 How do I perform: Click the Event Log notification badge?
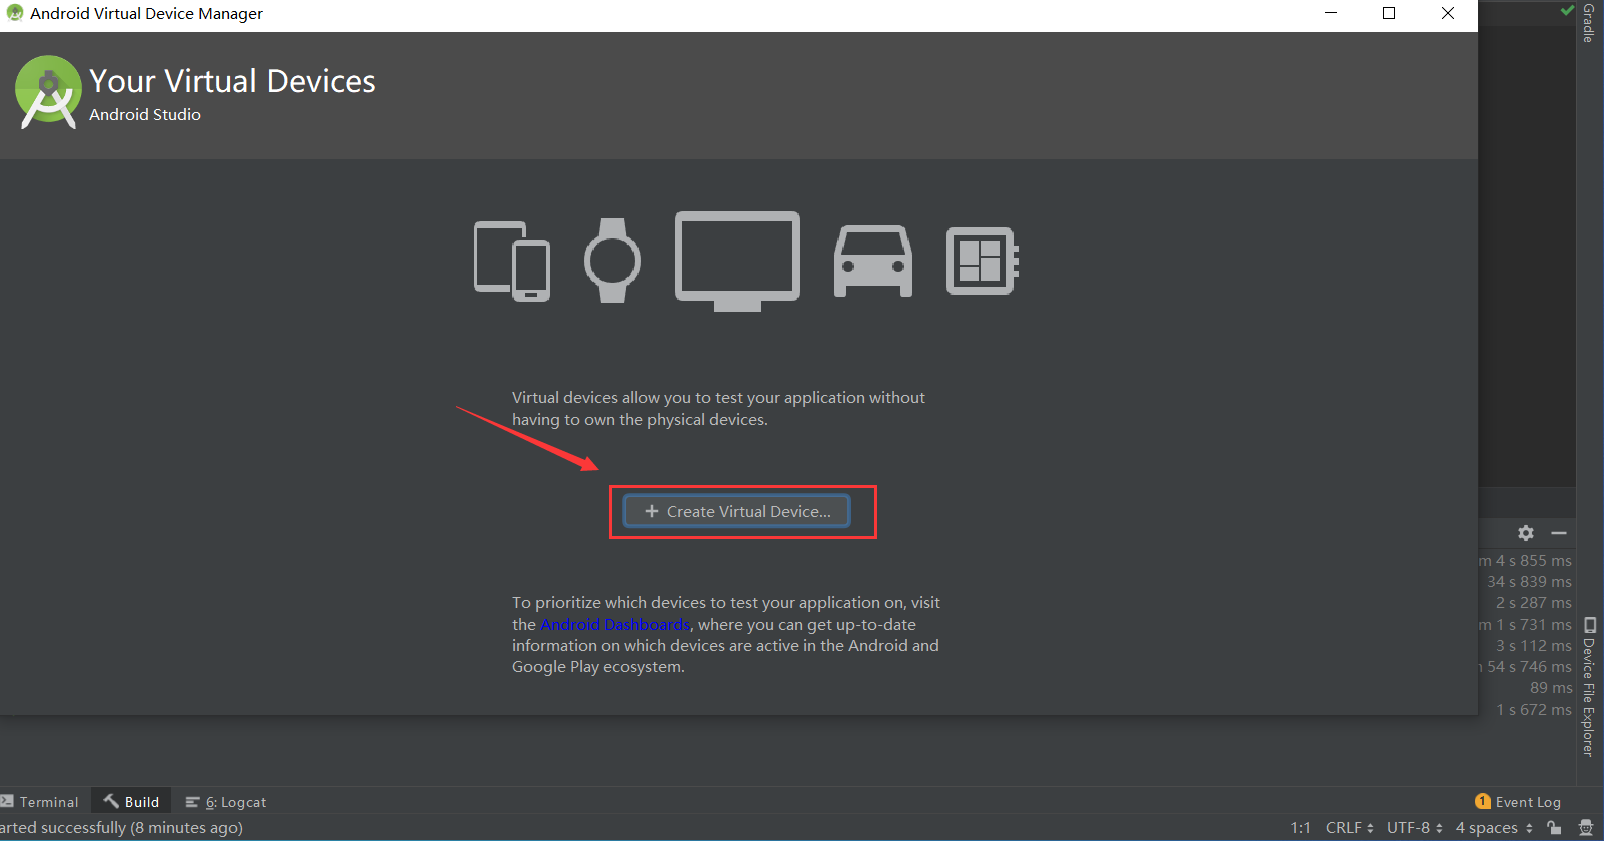1483,802
